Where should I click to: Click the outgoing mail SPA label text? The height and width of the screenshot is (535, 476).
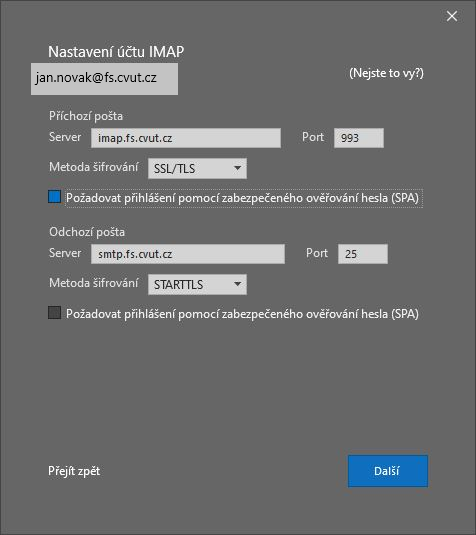(x=242, y=314)
